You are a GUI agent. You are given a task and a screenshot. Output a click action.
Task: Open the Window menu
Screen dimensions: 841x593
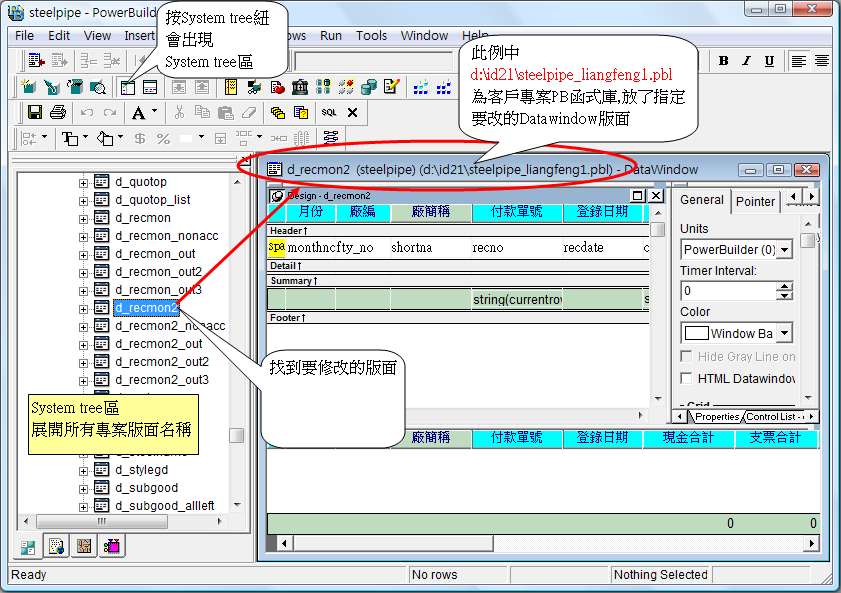click(424, 36)
